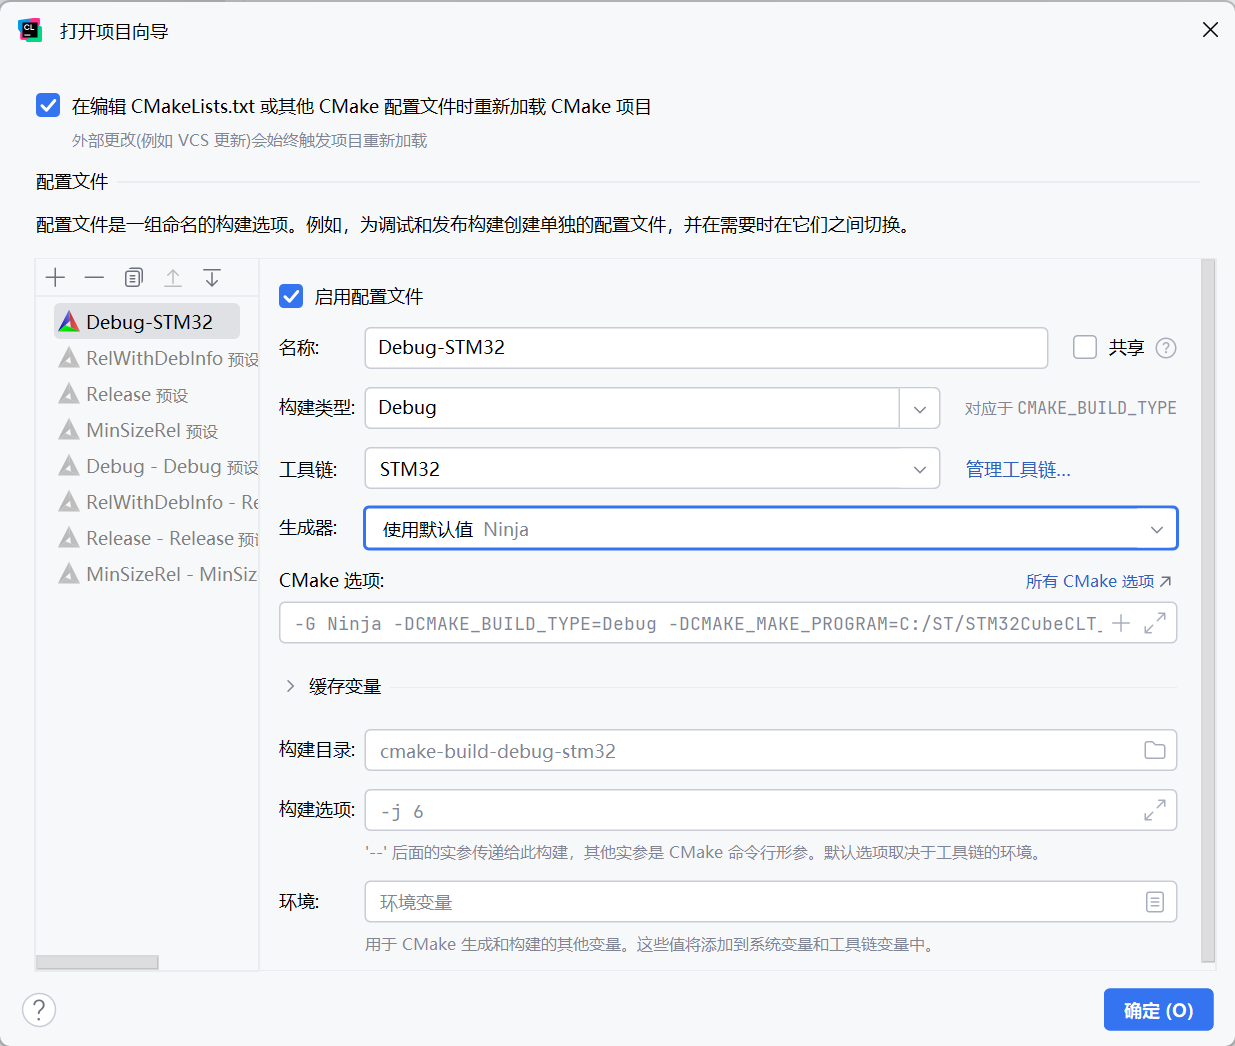The image size is (1235, 1046).
Task: Expand the 缓存变量 section
Action: point(290,686)
